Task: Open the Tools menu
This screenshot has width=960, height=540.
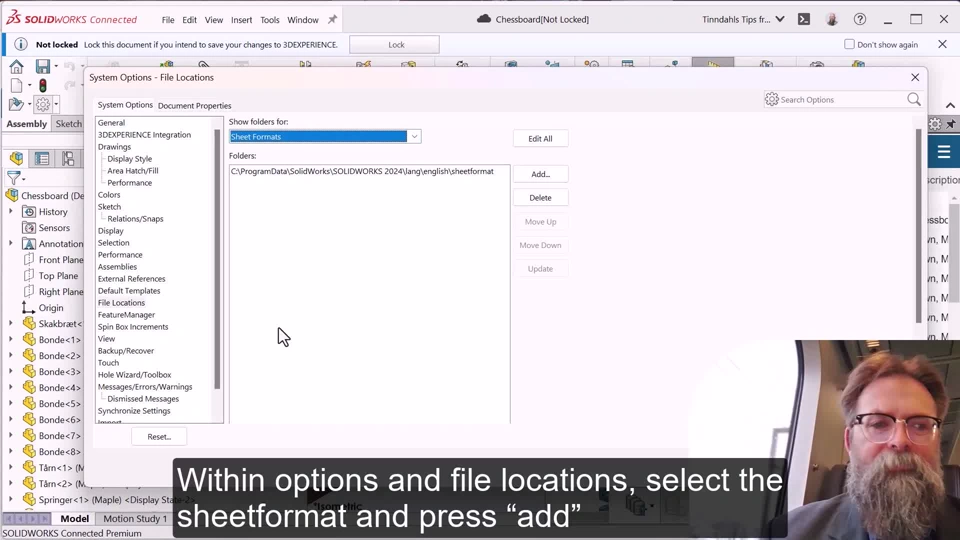Action: 269,20
